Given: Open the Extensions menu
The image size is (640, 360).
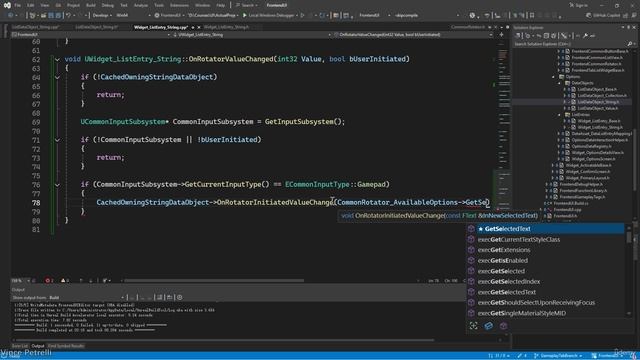Looking at the screenshot, I should 180,5.
